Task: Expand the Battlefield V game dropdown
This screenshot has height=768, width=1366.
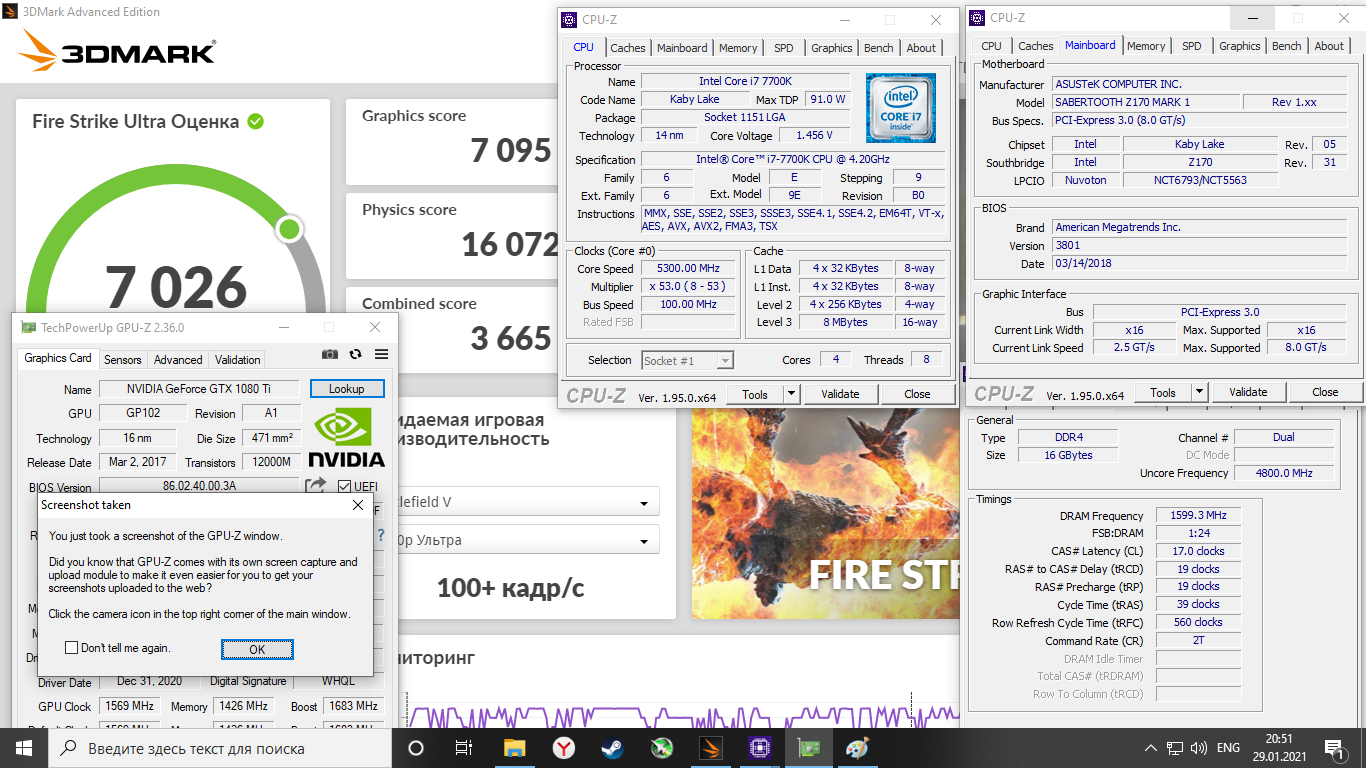Action: coord(646,503)
